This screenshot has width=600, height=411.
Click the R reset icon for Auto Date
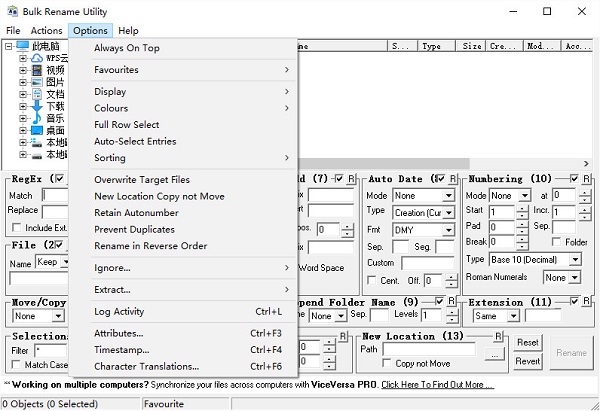453,179
